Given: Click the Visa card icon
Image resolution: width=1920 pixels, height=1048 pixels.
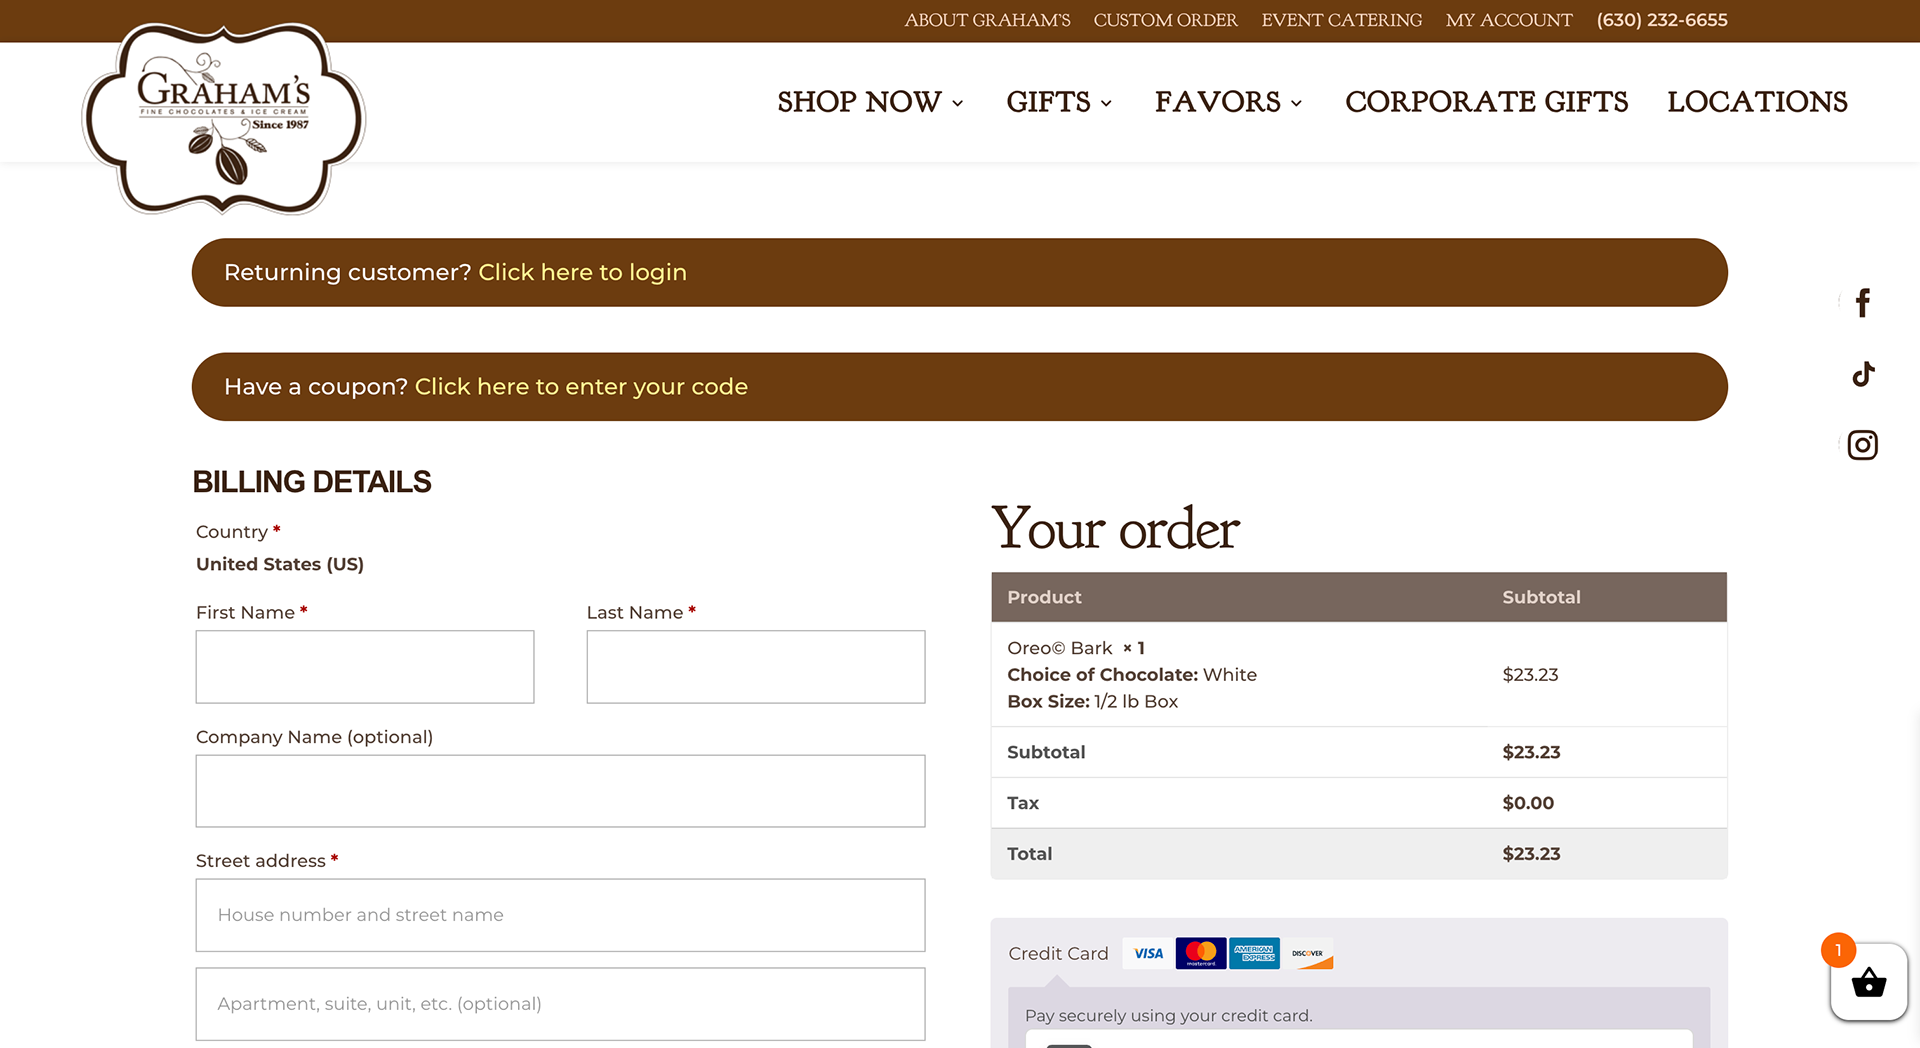Looking at the screenshot, I should tap(1148, 954).
